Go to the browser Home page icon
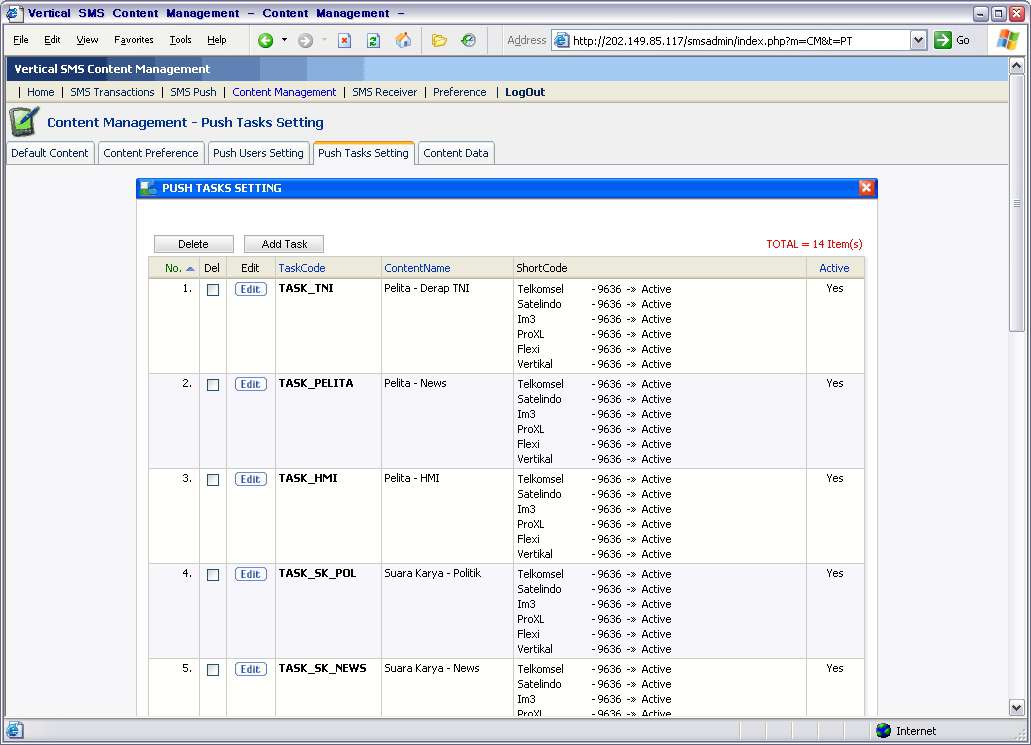 [403, 40]
